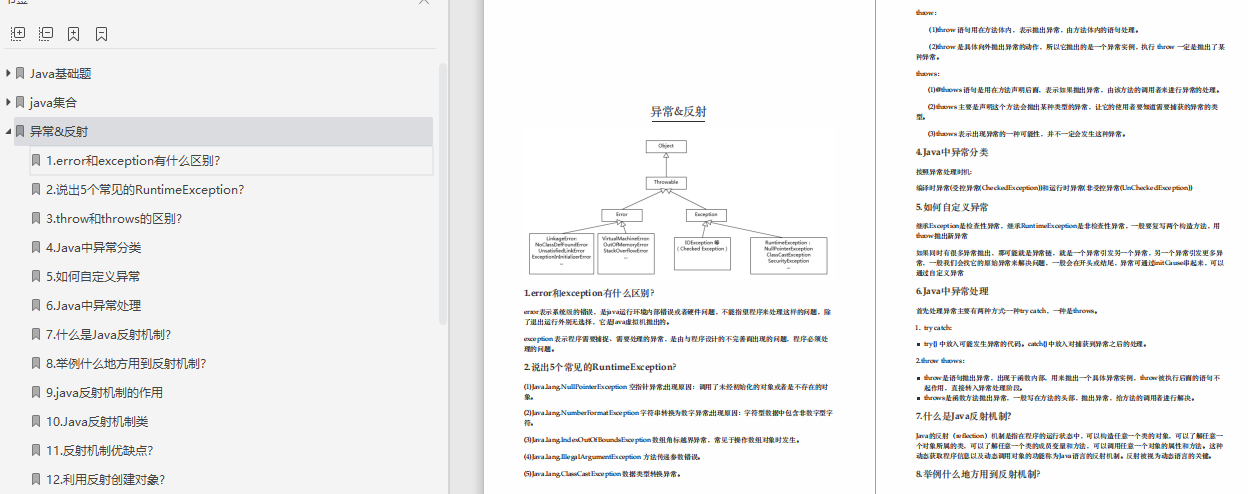Click the Error box in the diagram
1248x494 pixels.
(621, 215)
